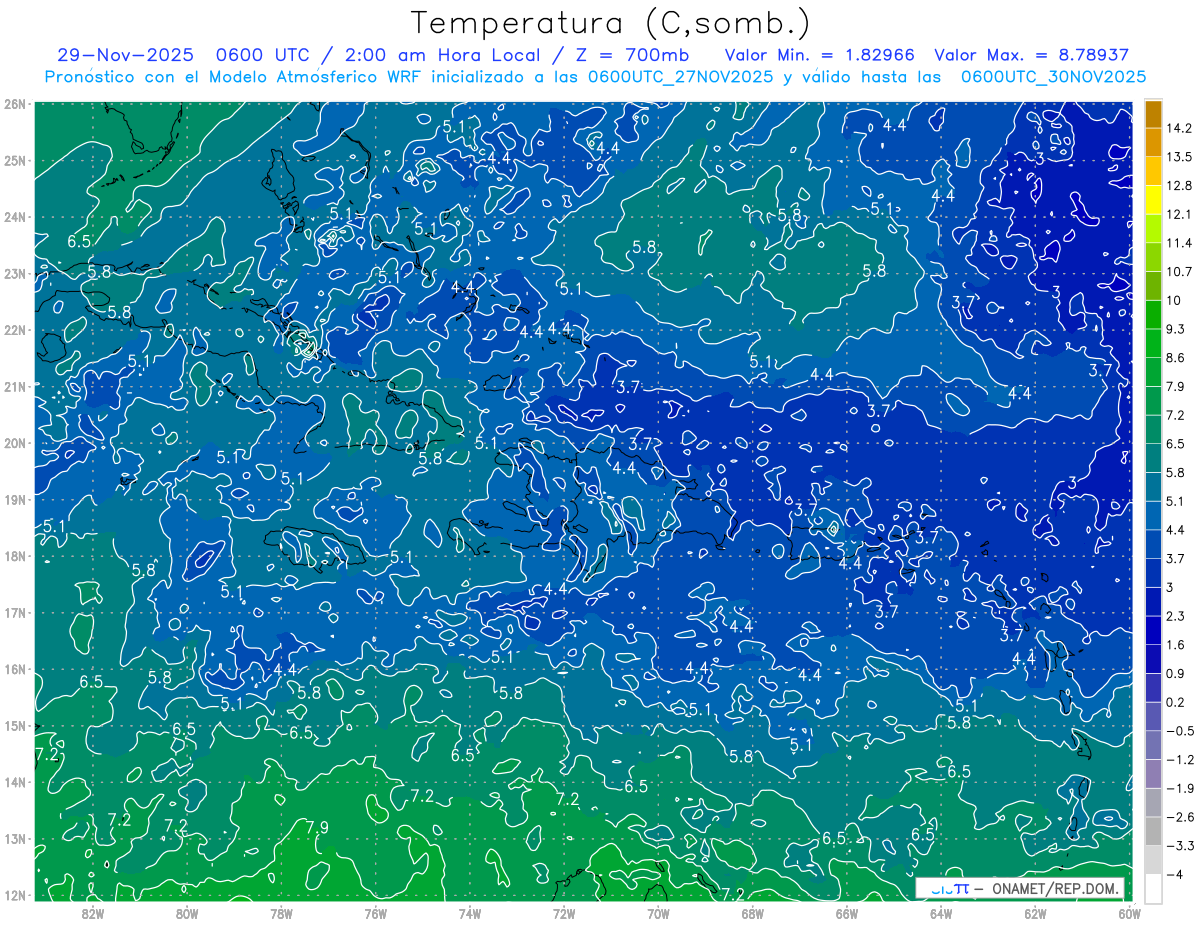Click 'Valor Min. = 1.82966' text
The width and height of the screenshot is (1200, 927).
coord(820,55)
